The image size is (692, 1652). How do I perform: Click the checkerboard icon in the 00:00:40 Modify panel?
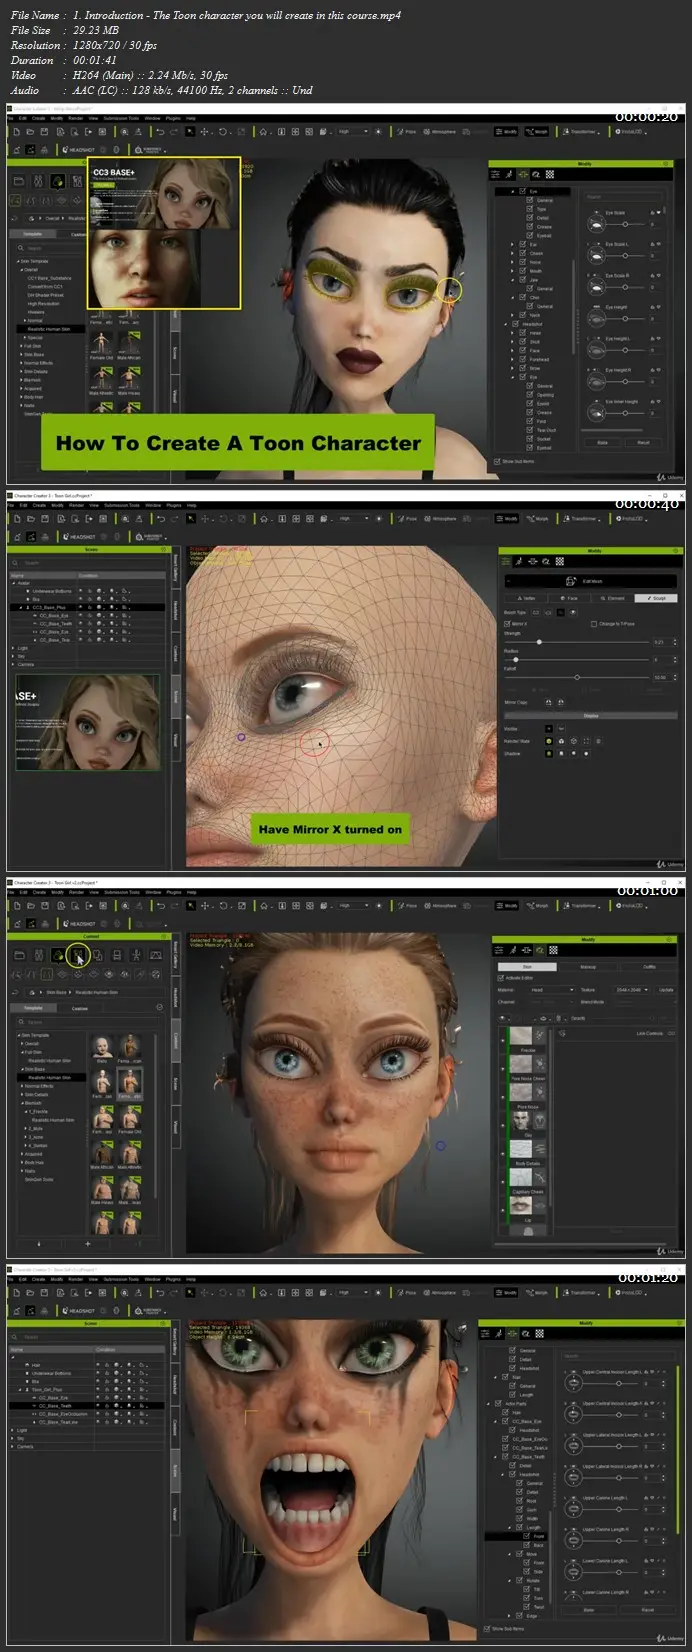[560, 561]
